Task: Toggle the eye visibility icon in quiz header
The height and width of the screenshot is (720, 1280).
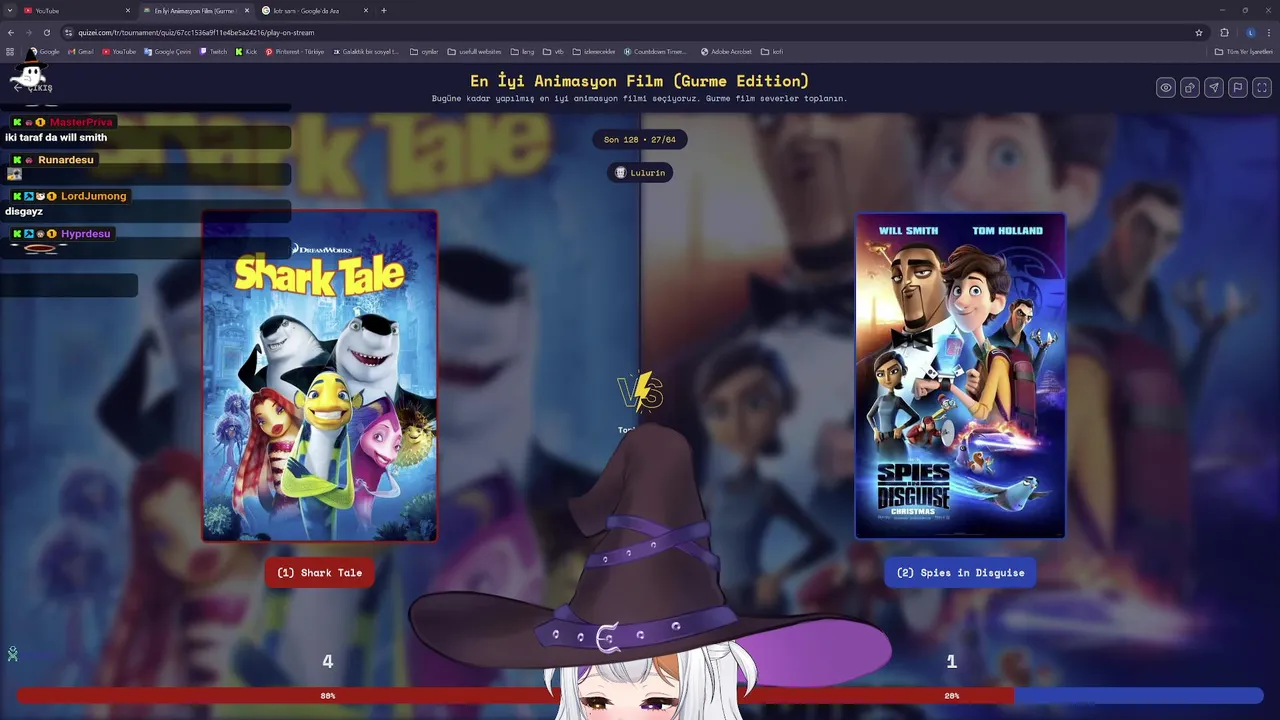Action: 1166,88
